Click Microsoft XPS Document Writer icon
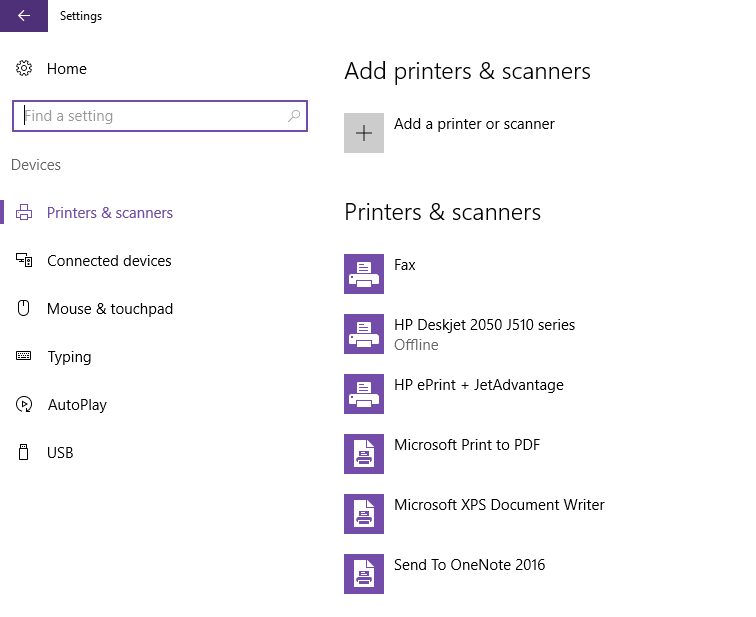Viewport: 756px width, 617px height. pyautogui.click(x=364, y=514)
